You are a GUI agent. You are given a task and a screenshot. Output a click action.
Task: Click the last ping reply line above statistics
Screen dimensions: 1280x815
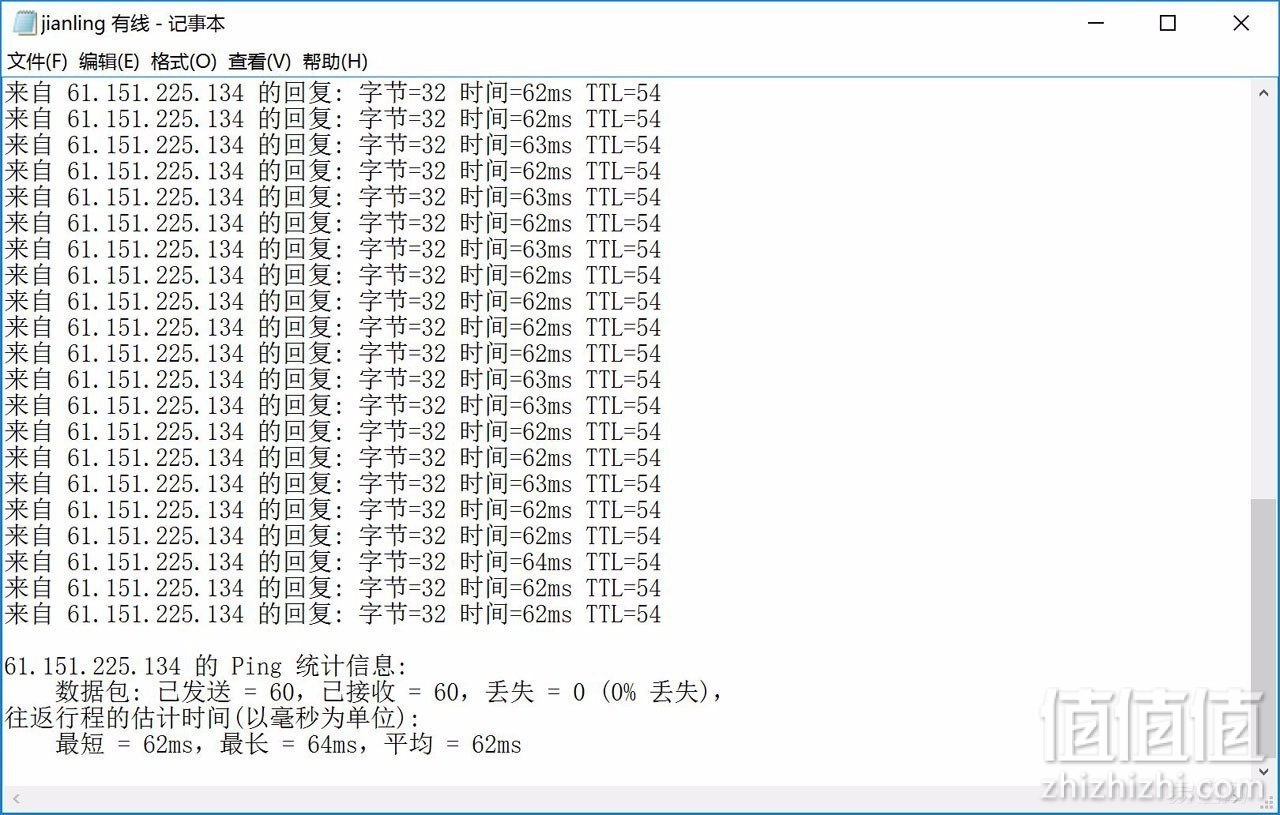tap(333, 614)
